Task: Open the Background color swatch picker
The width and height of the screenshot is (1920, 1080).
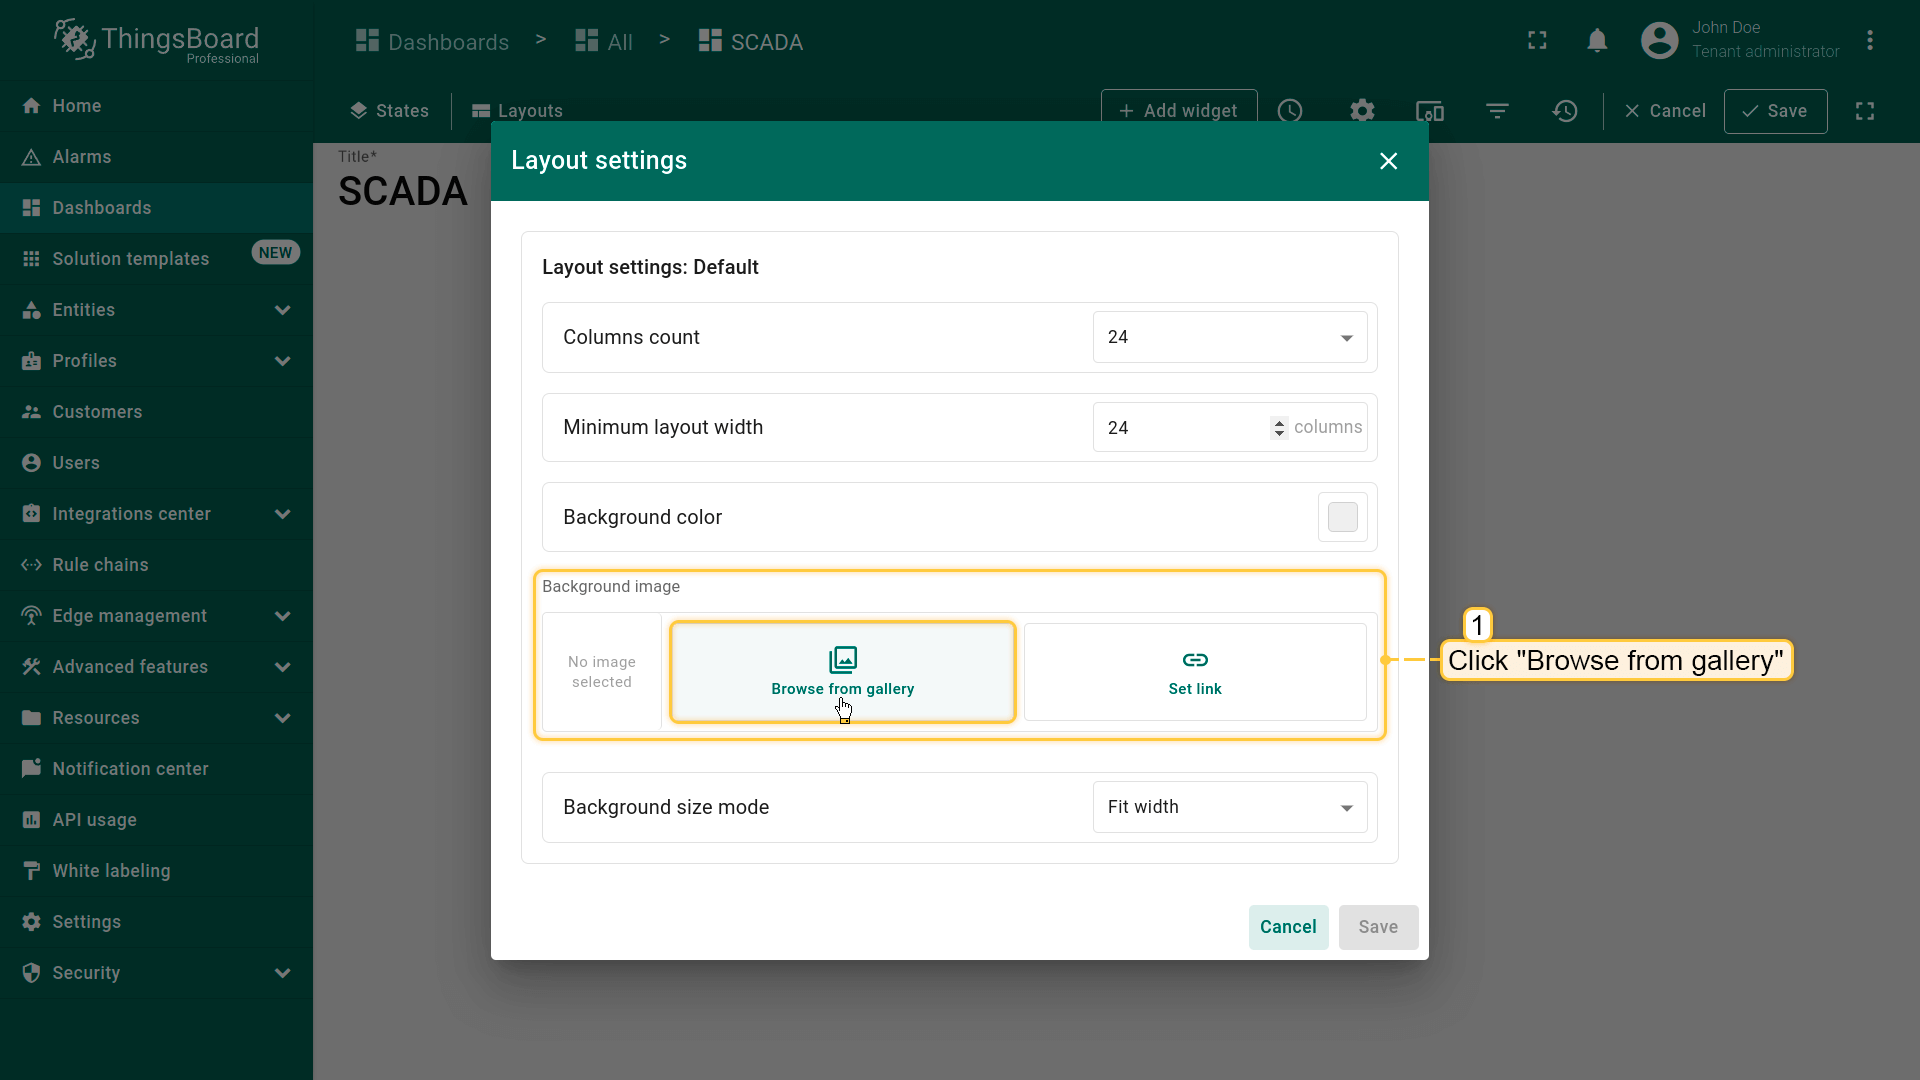Action: [x=1342, y=517]
